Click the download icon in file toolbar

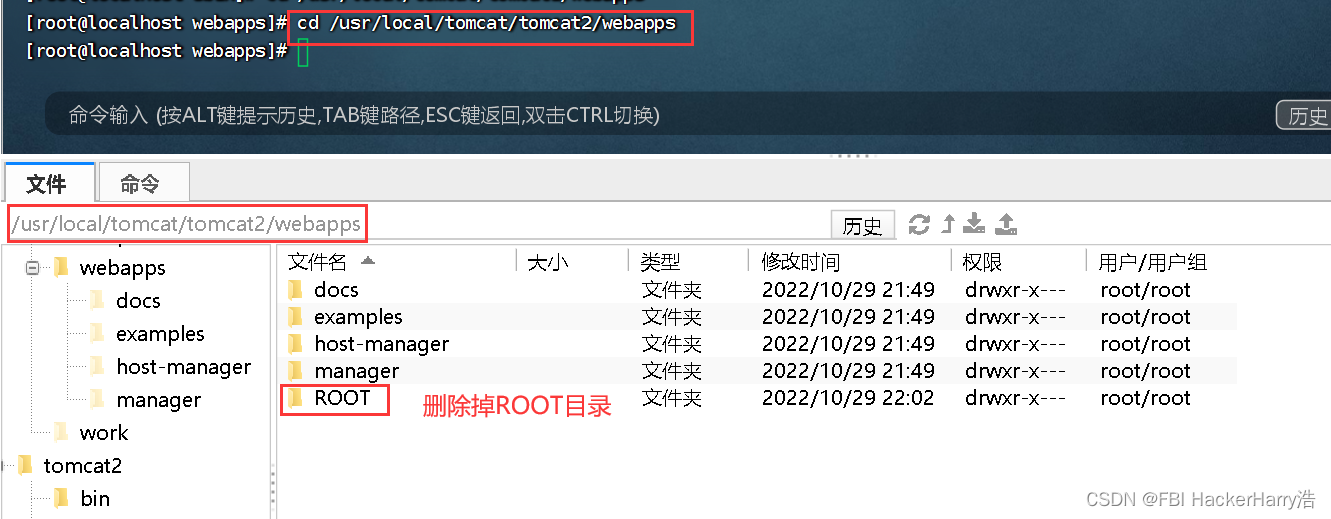click(975, 225)
